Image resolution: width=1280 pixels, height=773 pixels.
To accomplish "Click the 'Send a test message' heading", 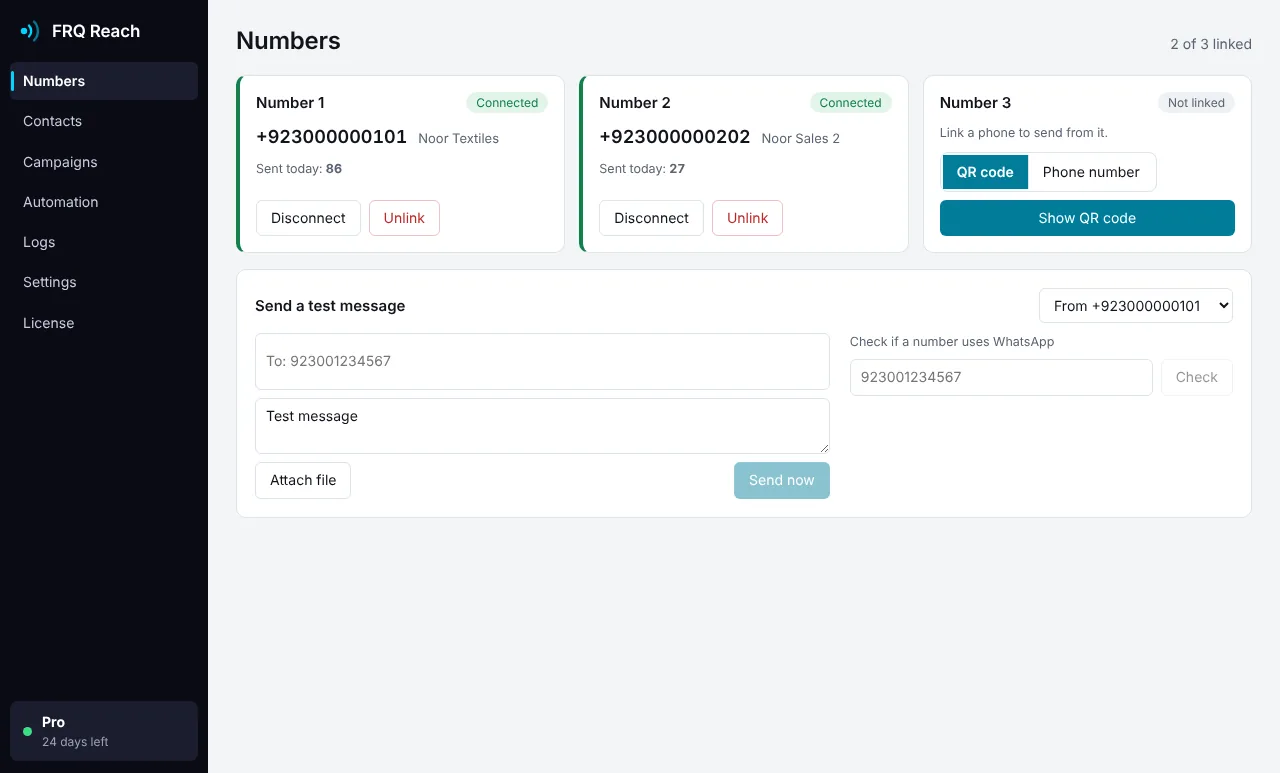I will pos(330,306).
